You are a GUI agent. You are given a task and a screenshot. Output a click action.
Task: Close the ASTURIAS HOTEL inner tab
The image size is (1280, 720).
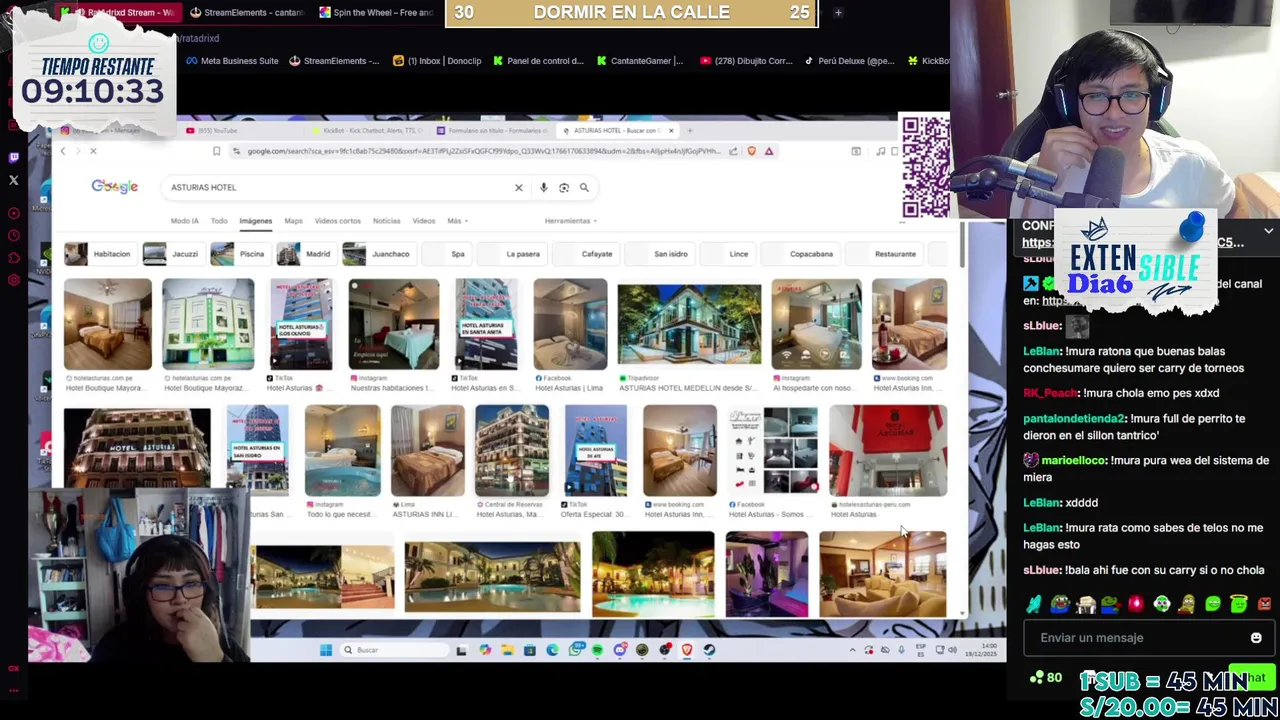point(671,130)
